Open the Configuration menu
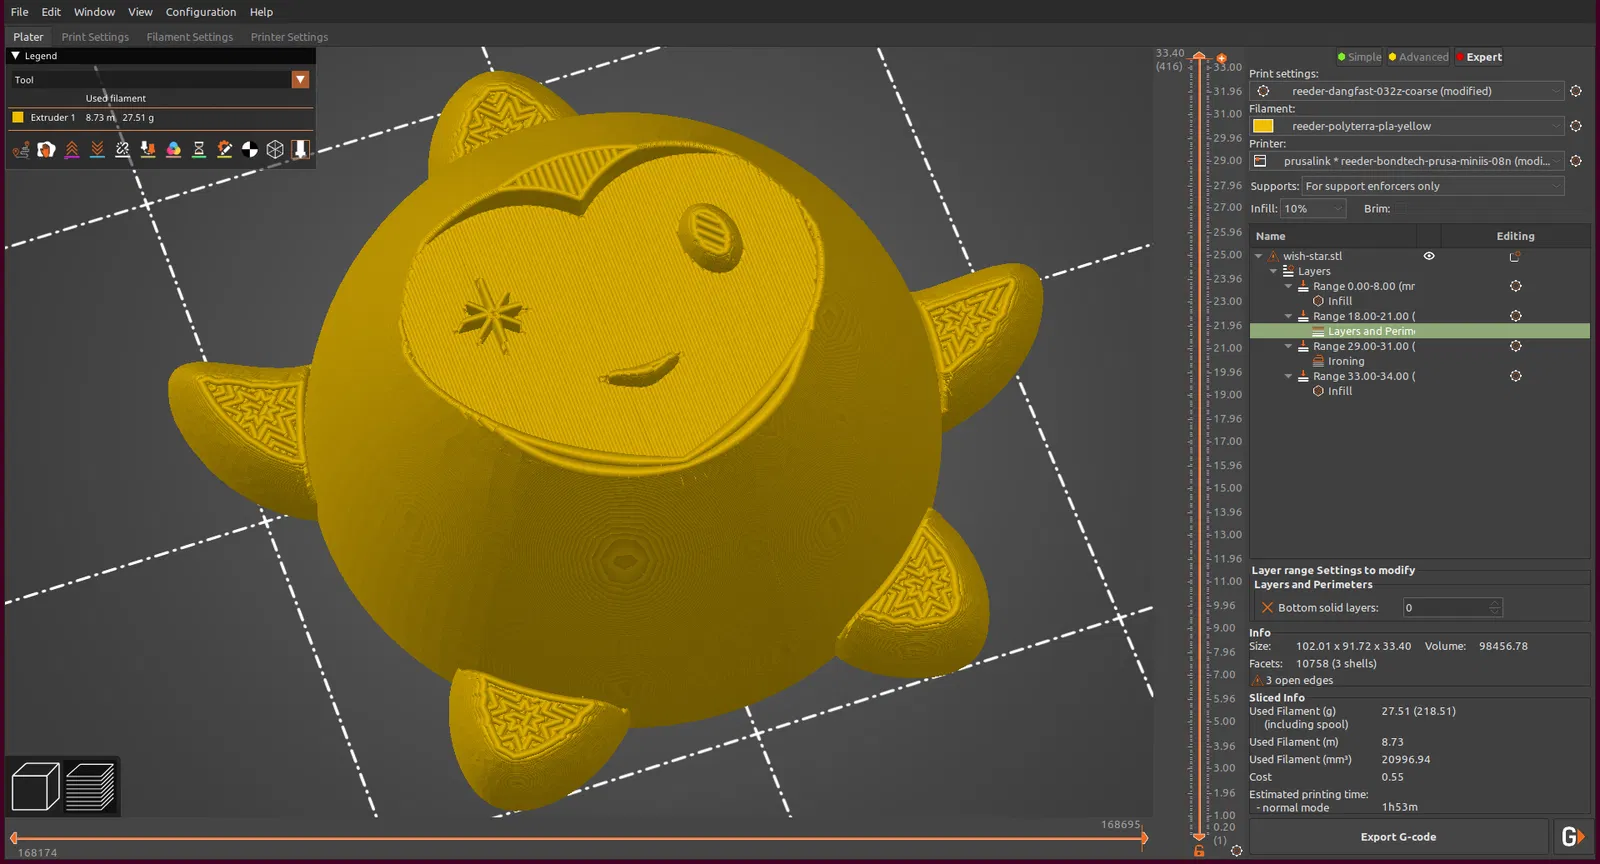This screenshot has height=864, width=1600. [x=200, y=12]
